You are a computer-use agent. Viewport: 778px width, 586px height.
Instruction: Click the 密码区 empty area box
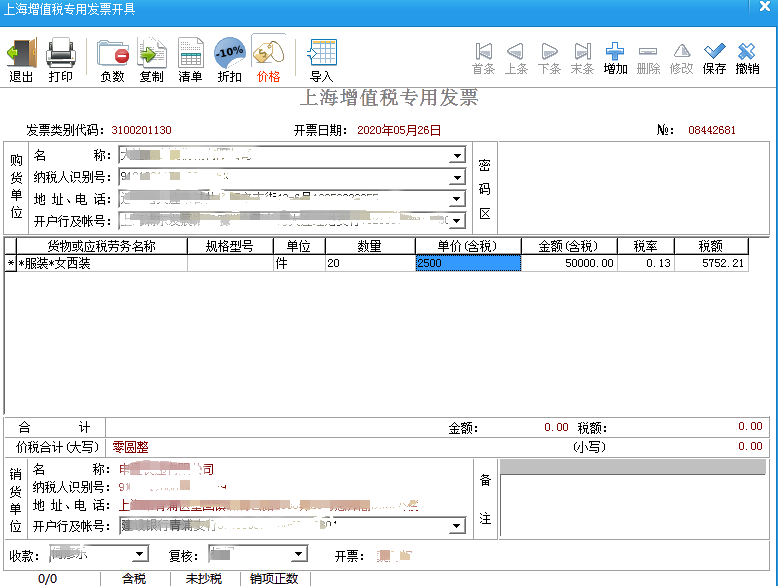click(x=634, y=188)
